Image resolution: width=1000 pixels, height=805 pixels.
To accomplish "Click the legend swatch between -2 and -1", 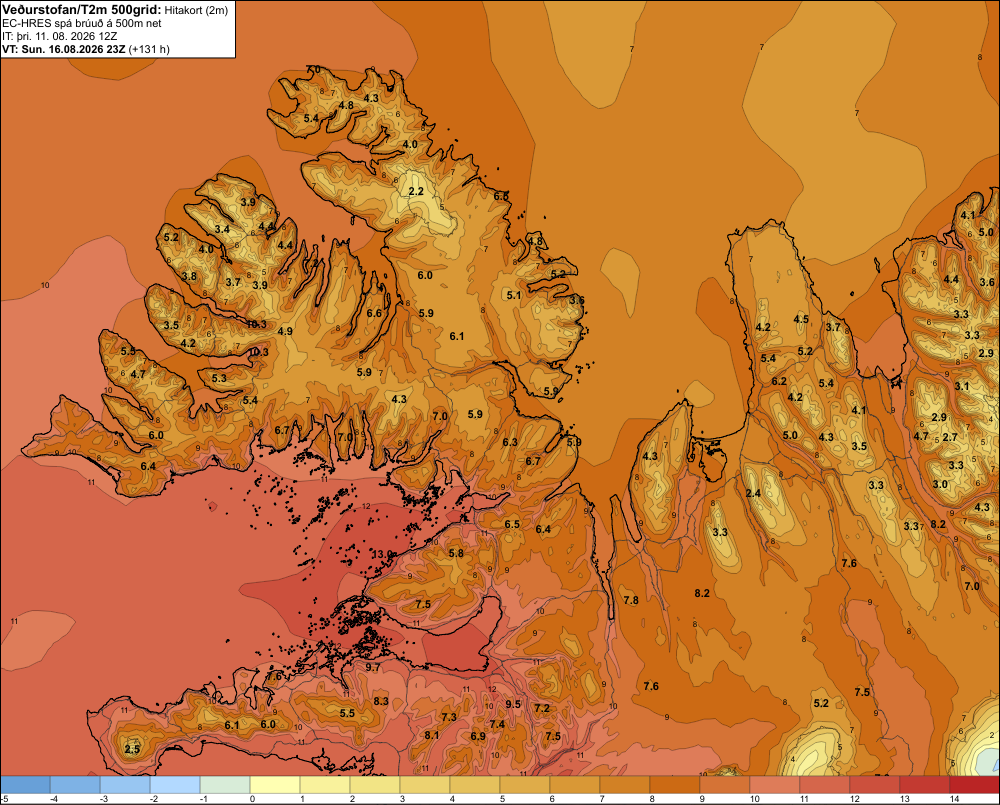I will [175, 784].
